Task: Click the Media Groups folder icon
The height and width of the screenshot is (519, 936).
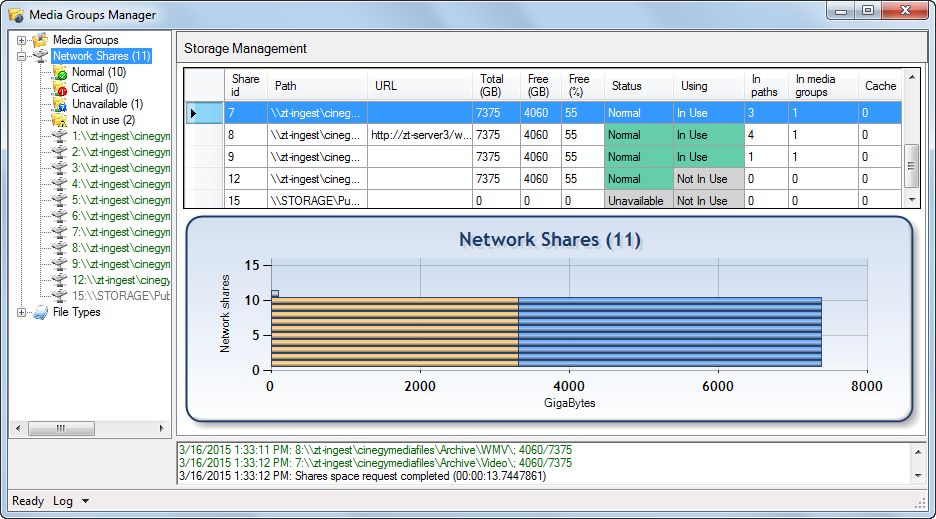Action: [40, 40]
